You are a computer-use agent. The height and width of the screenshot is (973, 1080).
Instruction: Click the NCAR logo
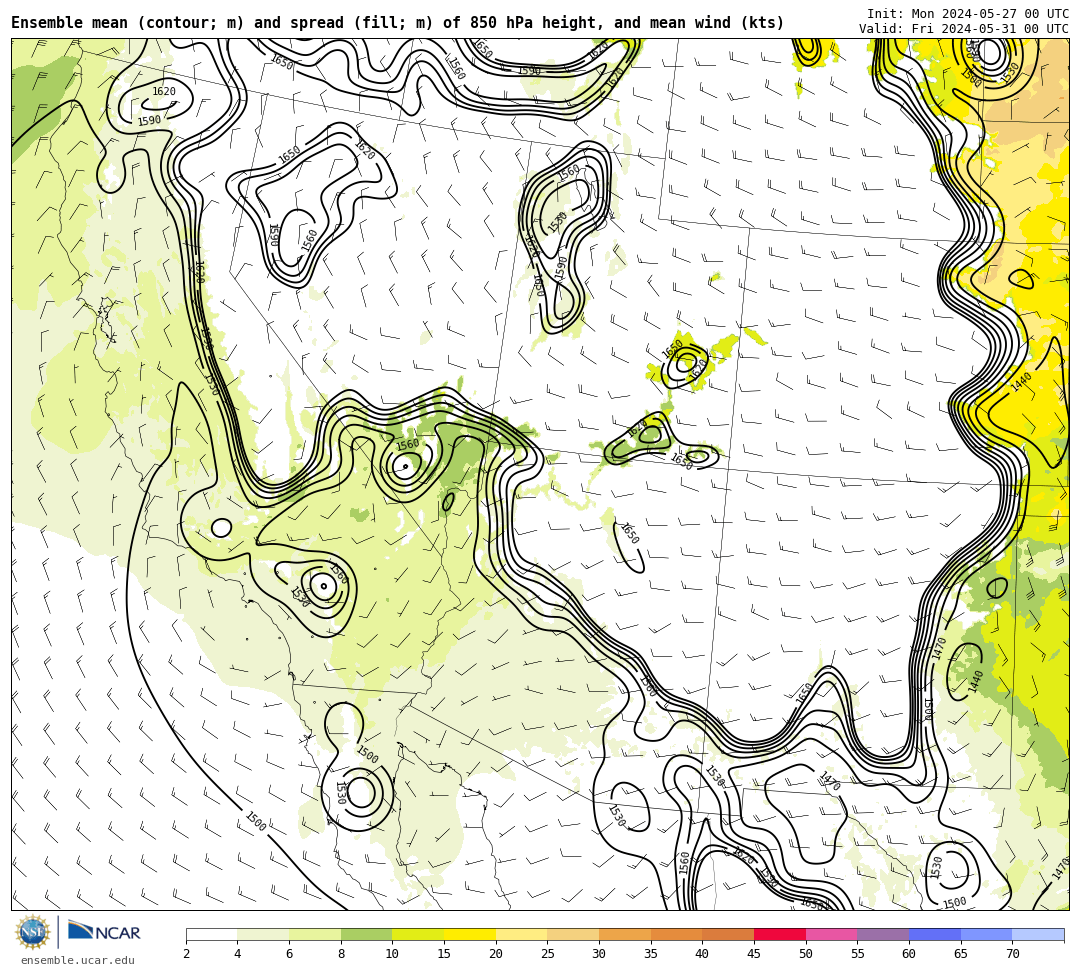click(104, 932)
